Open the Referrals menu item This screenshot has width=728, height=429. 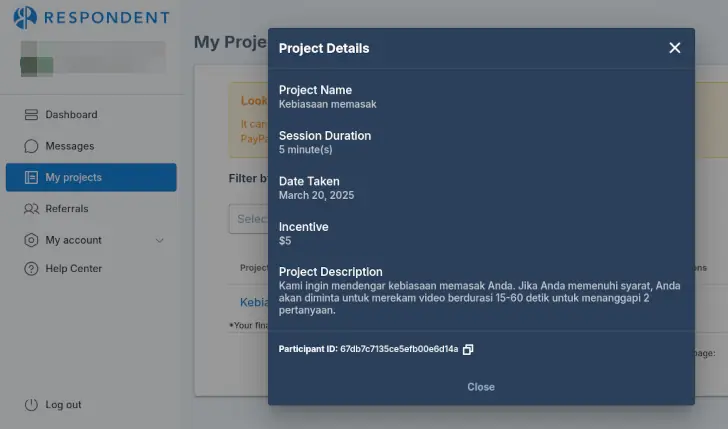click(x=91, y=209)
